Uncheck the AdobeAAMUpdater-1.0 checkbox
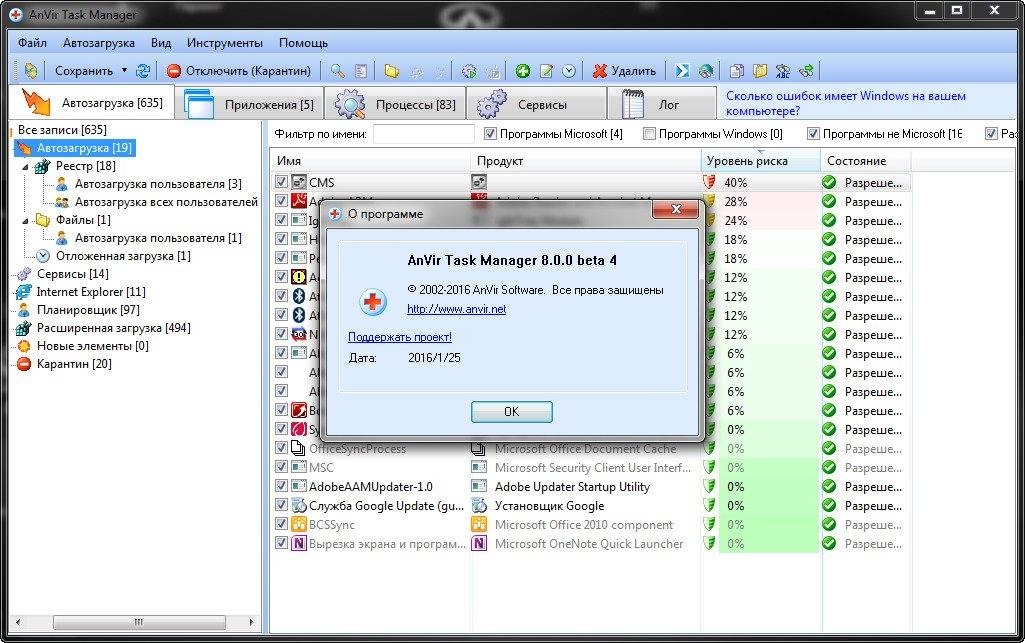 [x=281, y=486]
